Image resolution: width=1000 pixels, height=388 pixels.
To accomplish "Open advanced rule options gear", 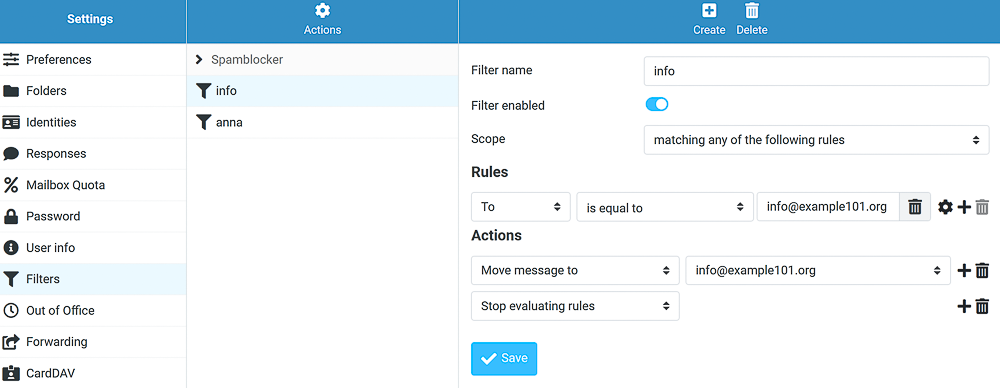I will pos(945,207).
